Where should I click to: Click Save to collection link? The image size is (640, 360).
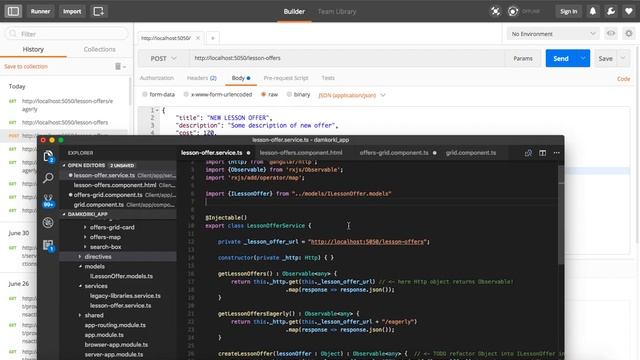(x=26, y=66)
